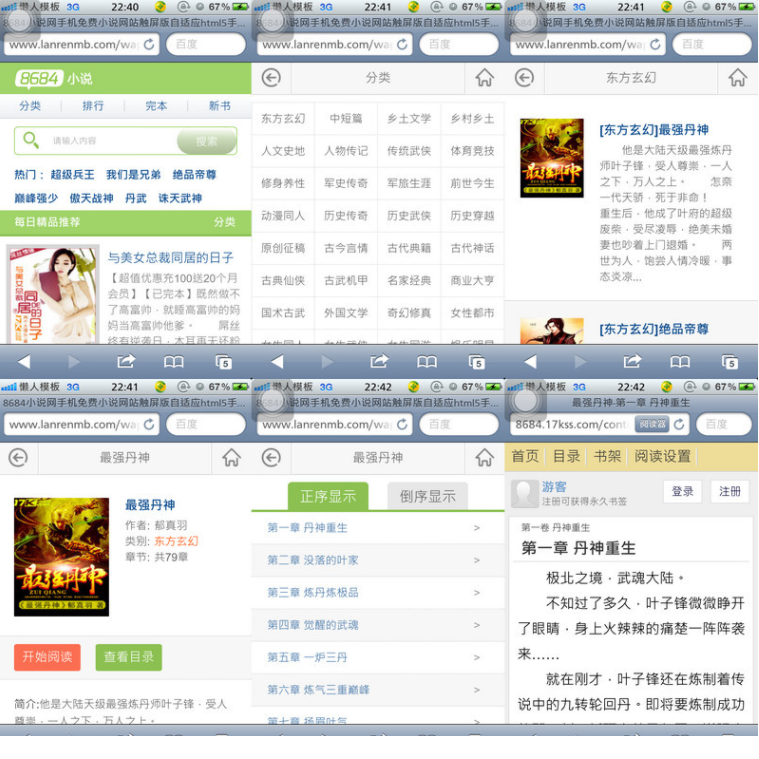
Task: Open tabs counter icon below the 东方玄幻 screen
Action: tap(729, 362)
